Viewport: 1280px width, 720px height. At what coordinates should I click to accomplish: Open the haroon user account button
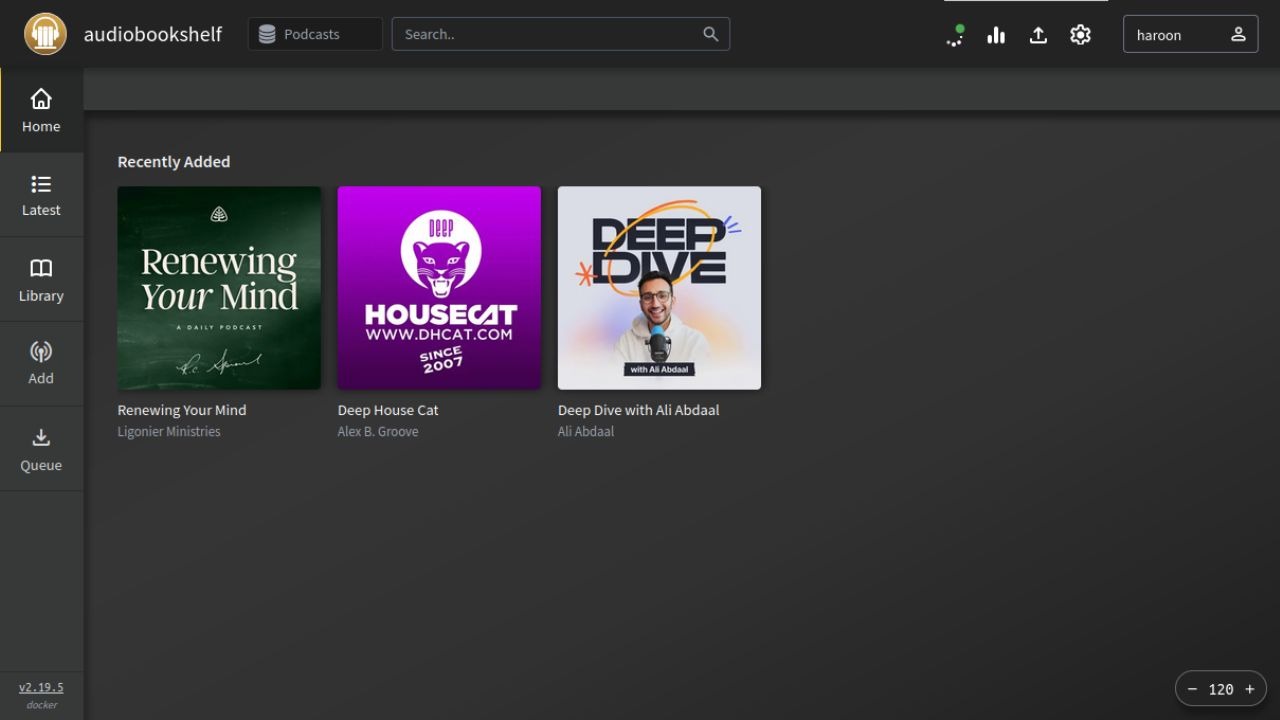(x=1190, y=34)
